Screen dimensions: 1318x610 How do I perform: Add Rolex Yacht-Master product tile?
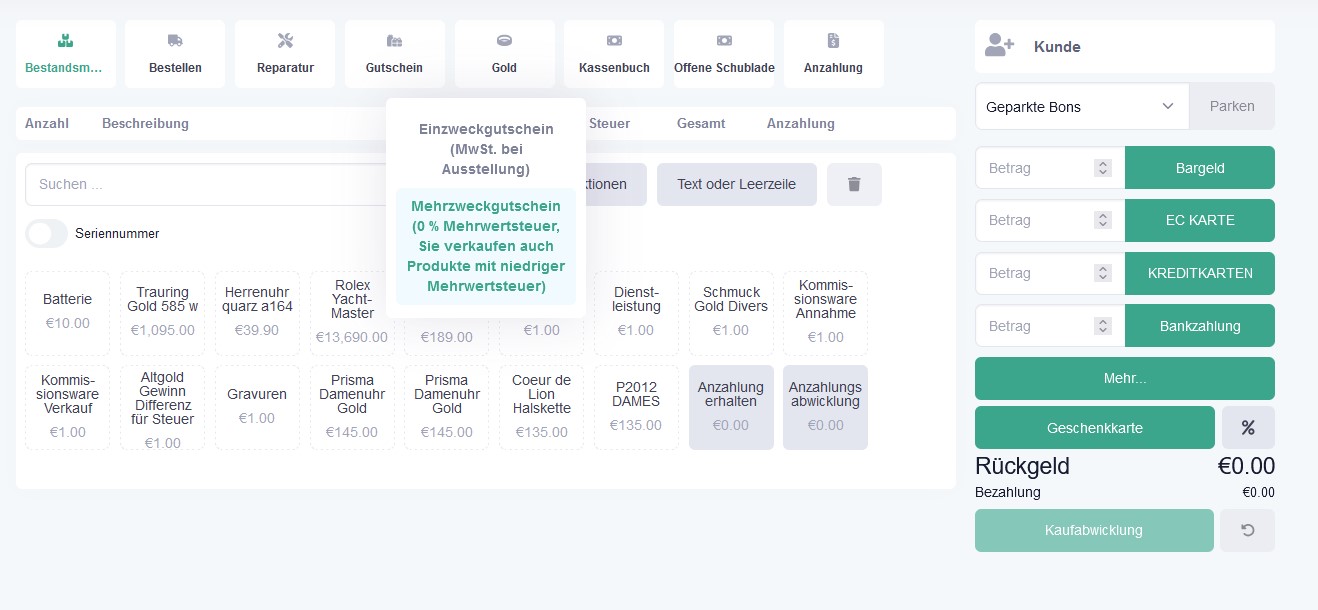tap(352, 313)
